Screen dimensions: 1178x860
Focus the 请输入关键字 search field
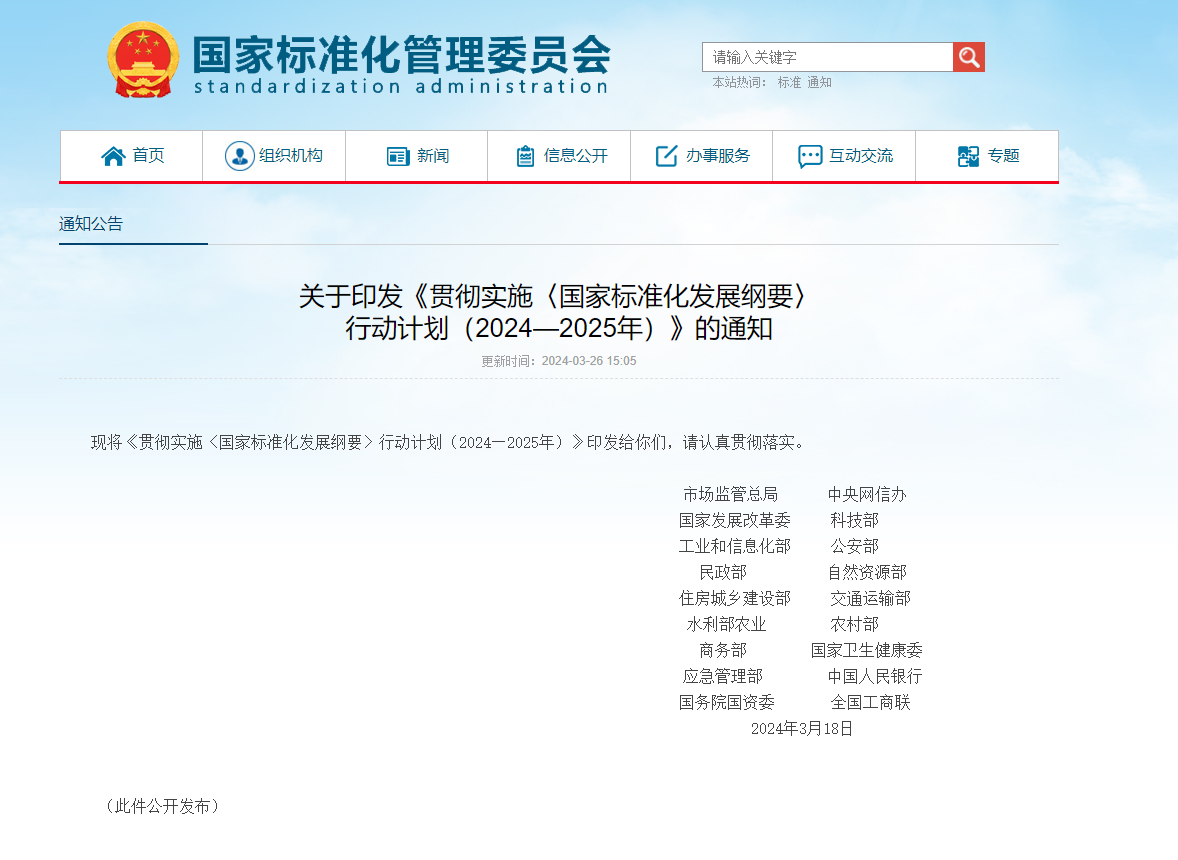(827, 57)
